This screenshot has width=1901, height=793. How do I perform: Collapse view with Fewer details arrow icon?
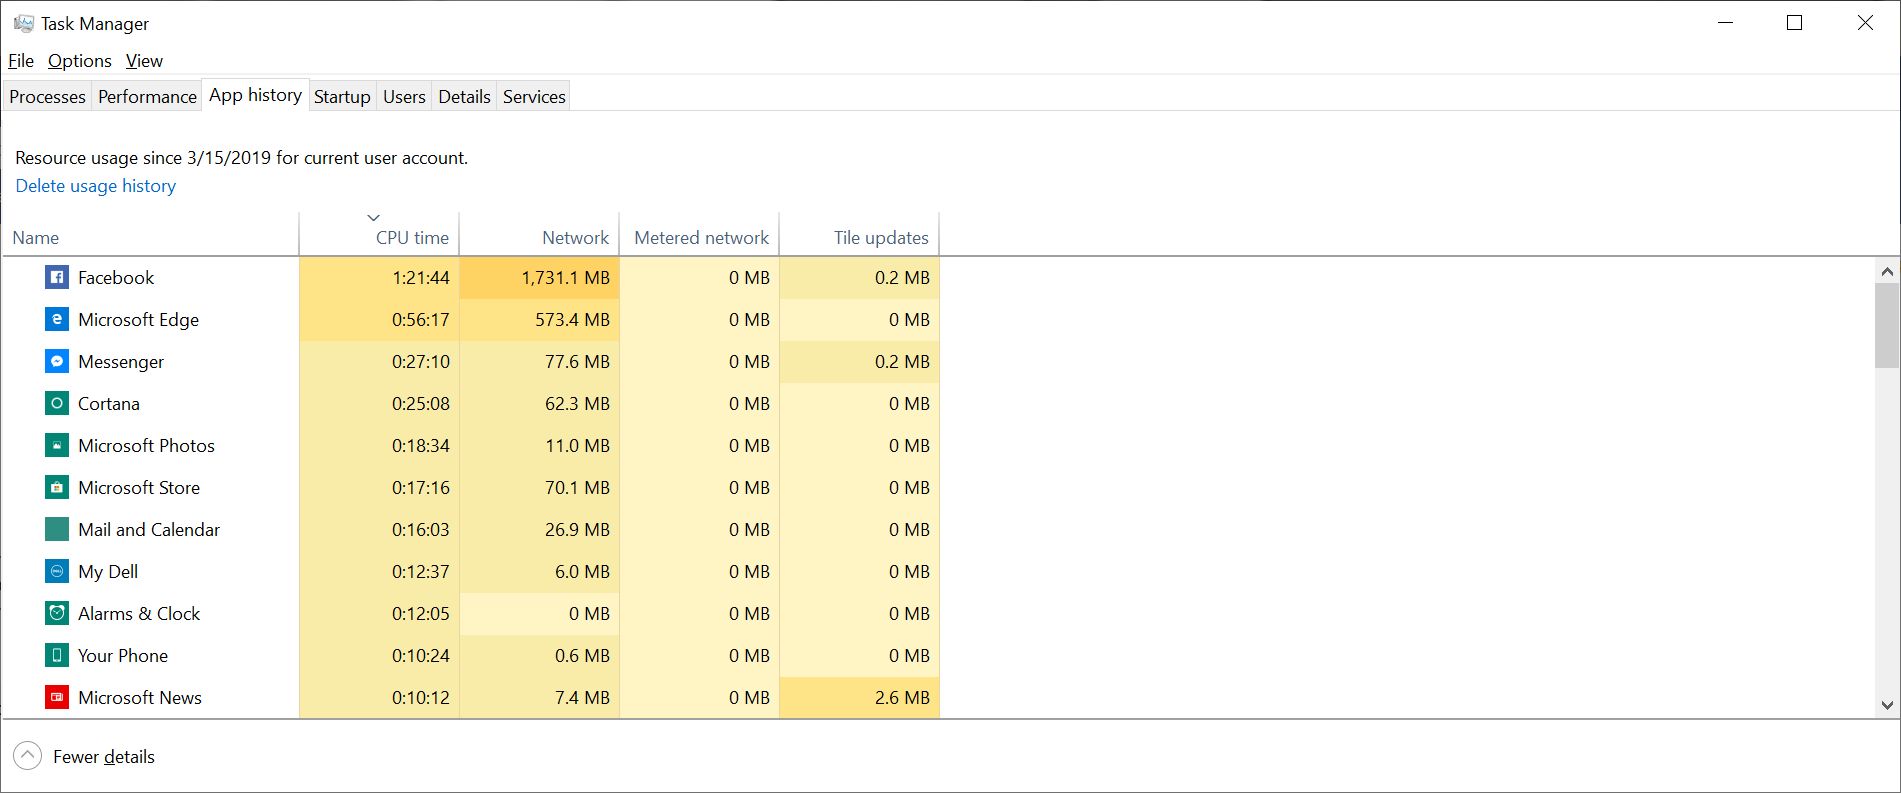click(x=27, y=756)
